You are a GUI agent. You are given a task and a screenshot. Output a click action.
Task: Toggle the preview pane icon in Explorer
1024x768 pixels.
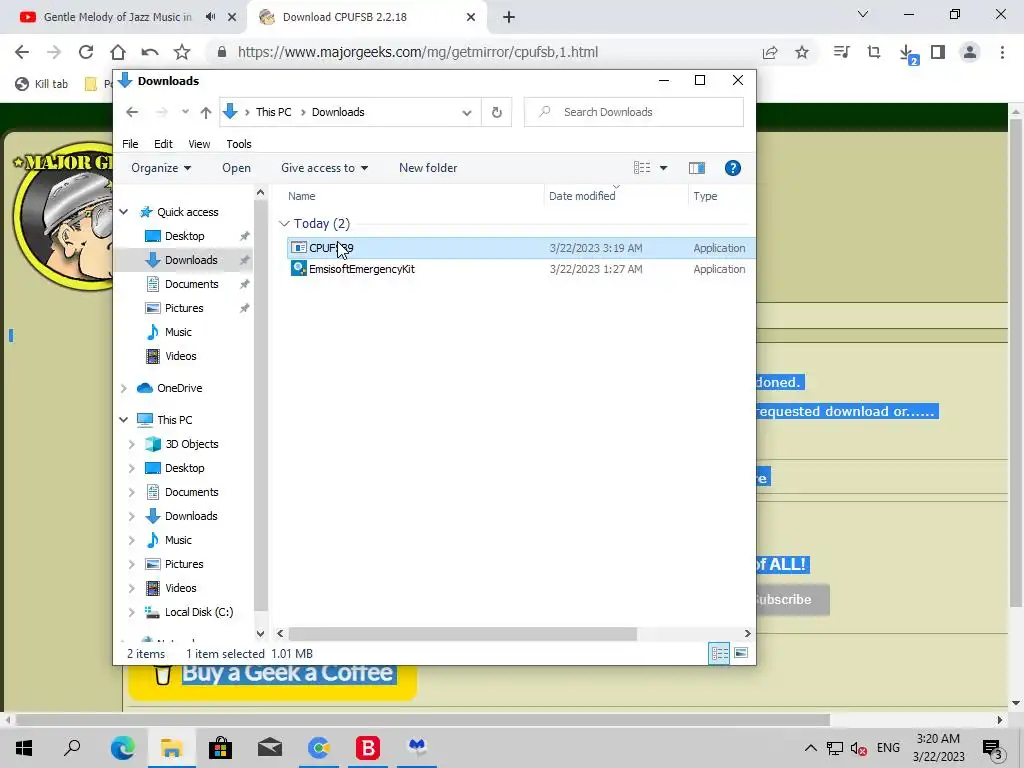(697, 168)
